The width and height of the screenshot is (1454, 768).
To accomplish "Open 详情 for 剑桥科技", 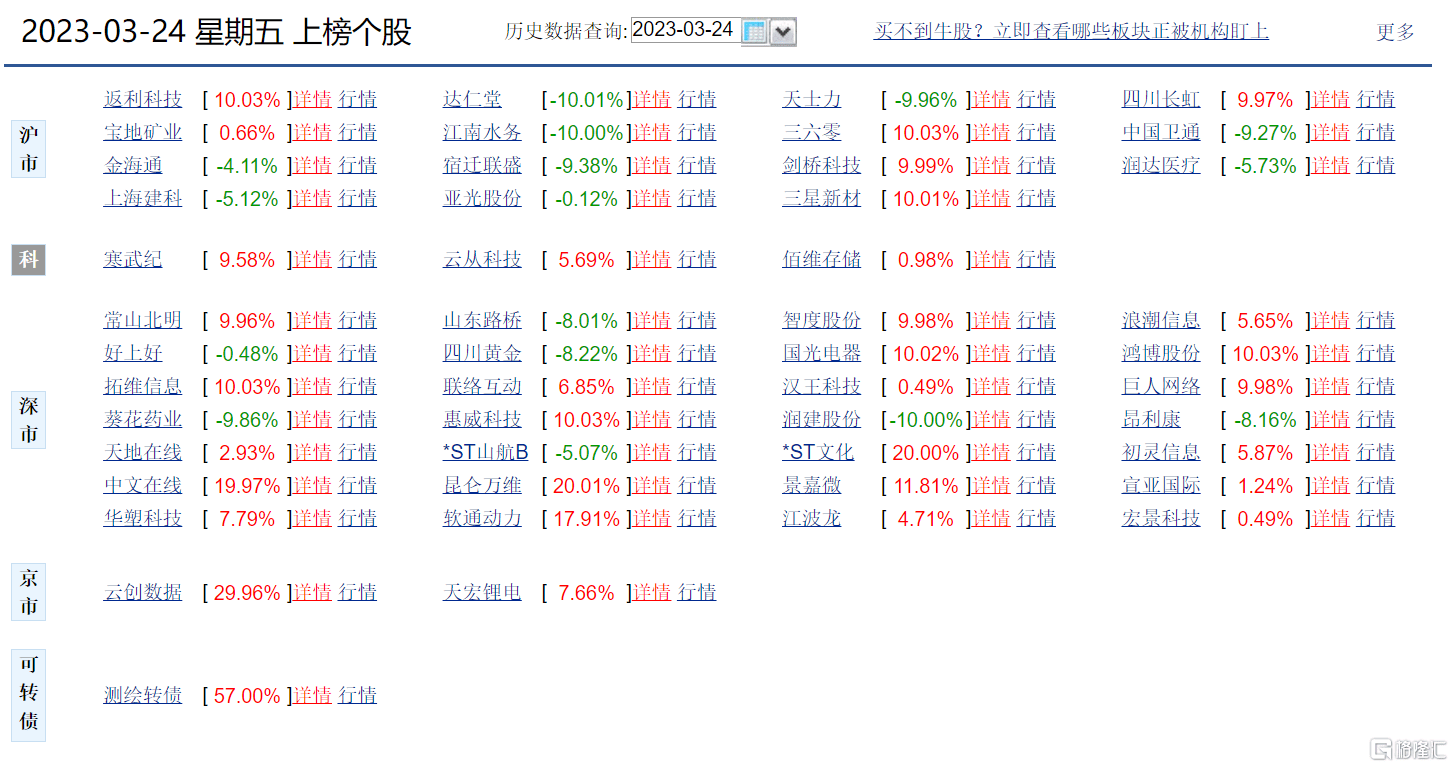I will pyautogui.click(x=991, y=166).
